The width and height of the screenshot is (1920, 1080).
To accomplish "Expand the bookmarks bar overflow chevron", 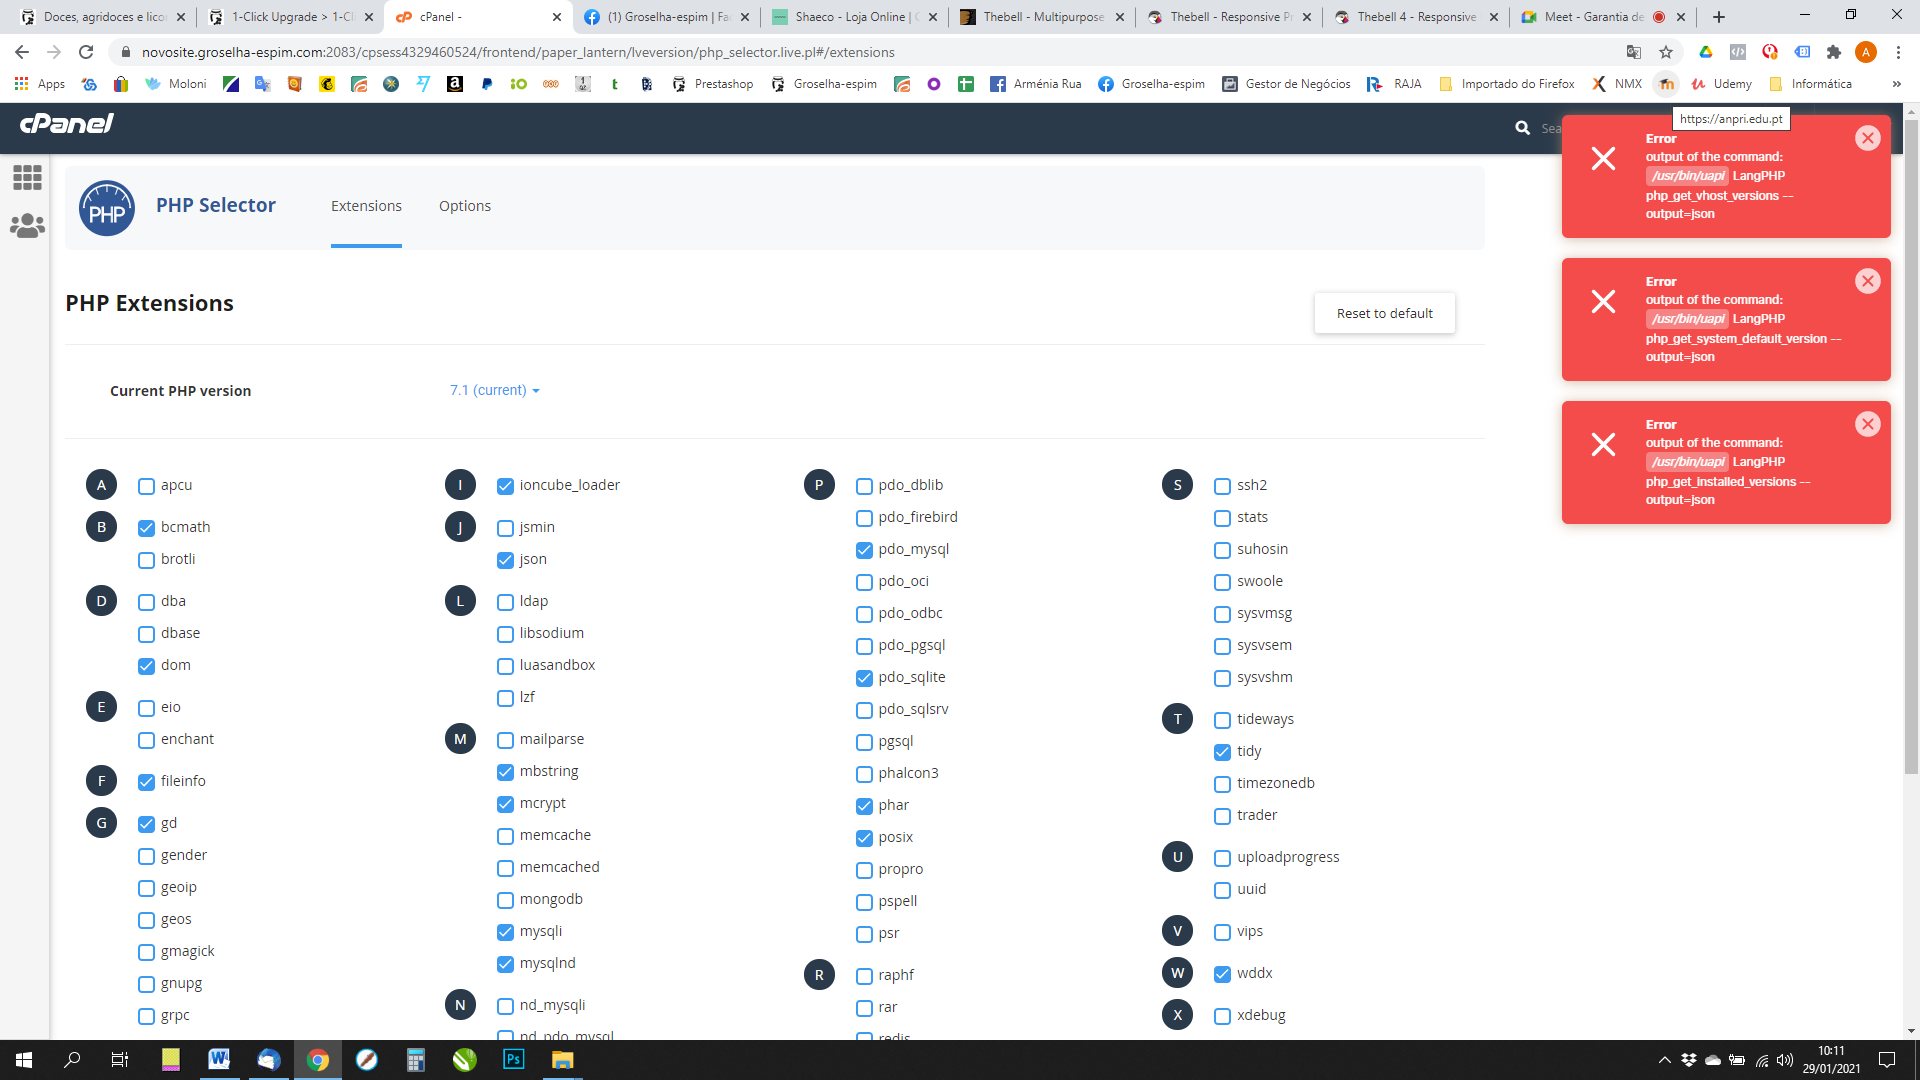I will [1896, 84].
